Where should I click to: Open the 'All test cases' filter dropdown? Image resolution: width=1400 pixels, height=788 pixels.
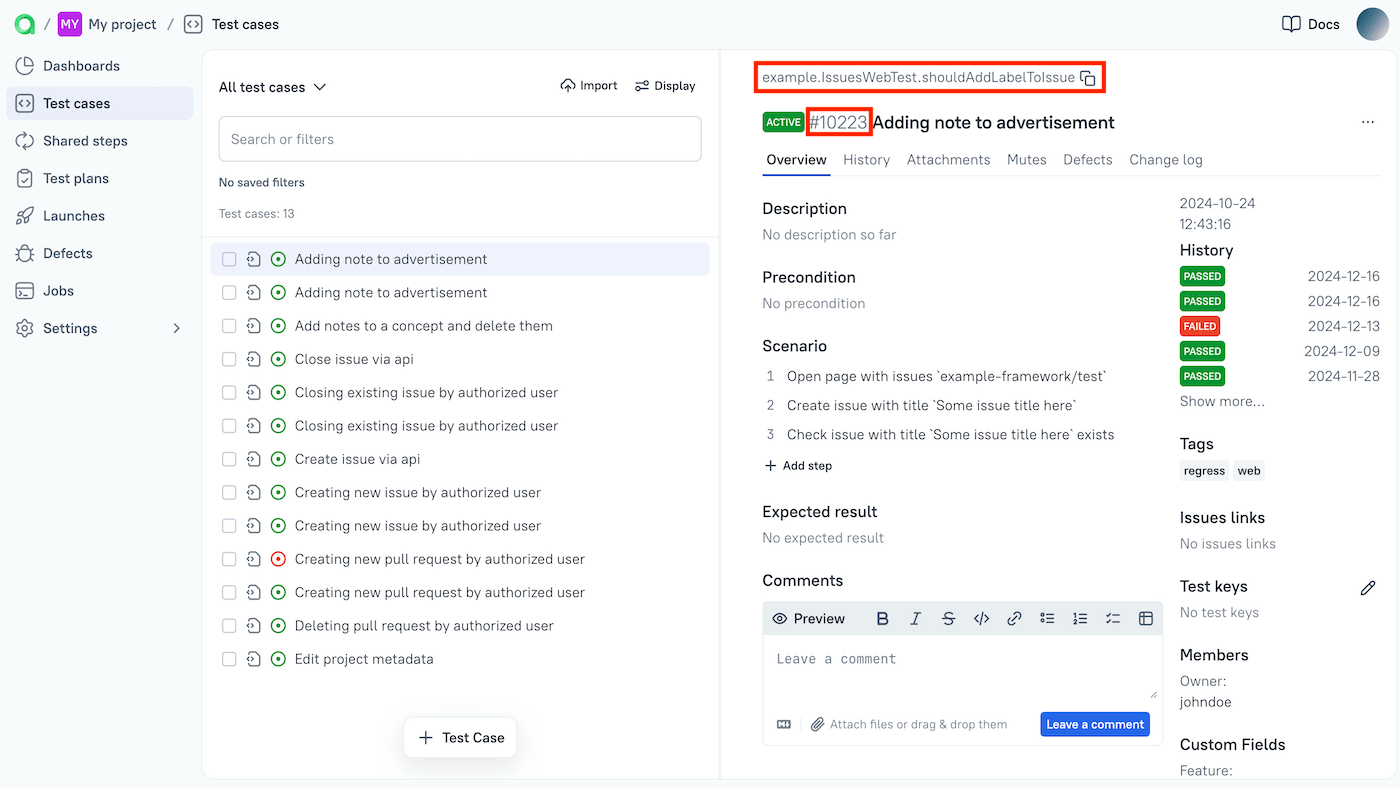272,87
